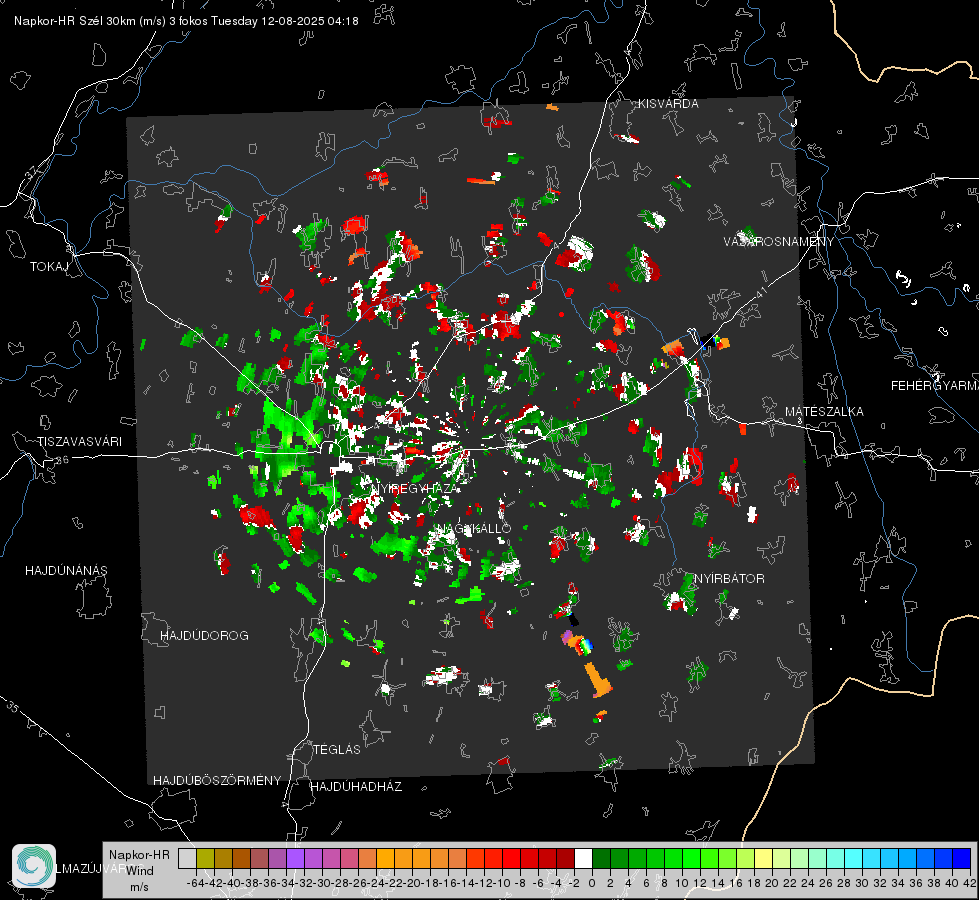Image resolution: width=979 pixels, height=900 pixels.
Task: Click the TOKAJ city label
Action: tap(49, 267)
